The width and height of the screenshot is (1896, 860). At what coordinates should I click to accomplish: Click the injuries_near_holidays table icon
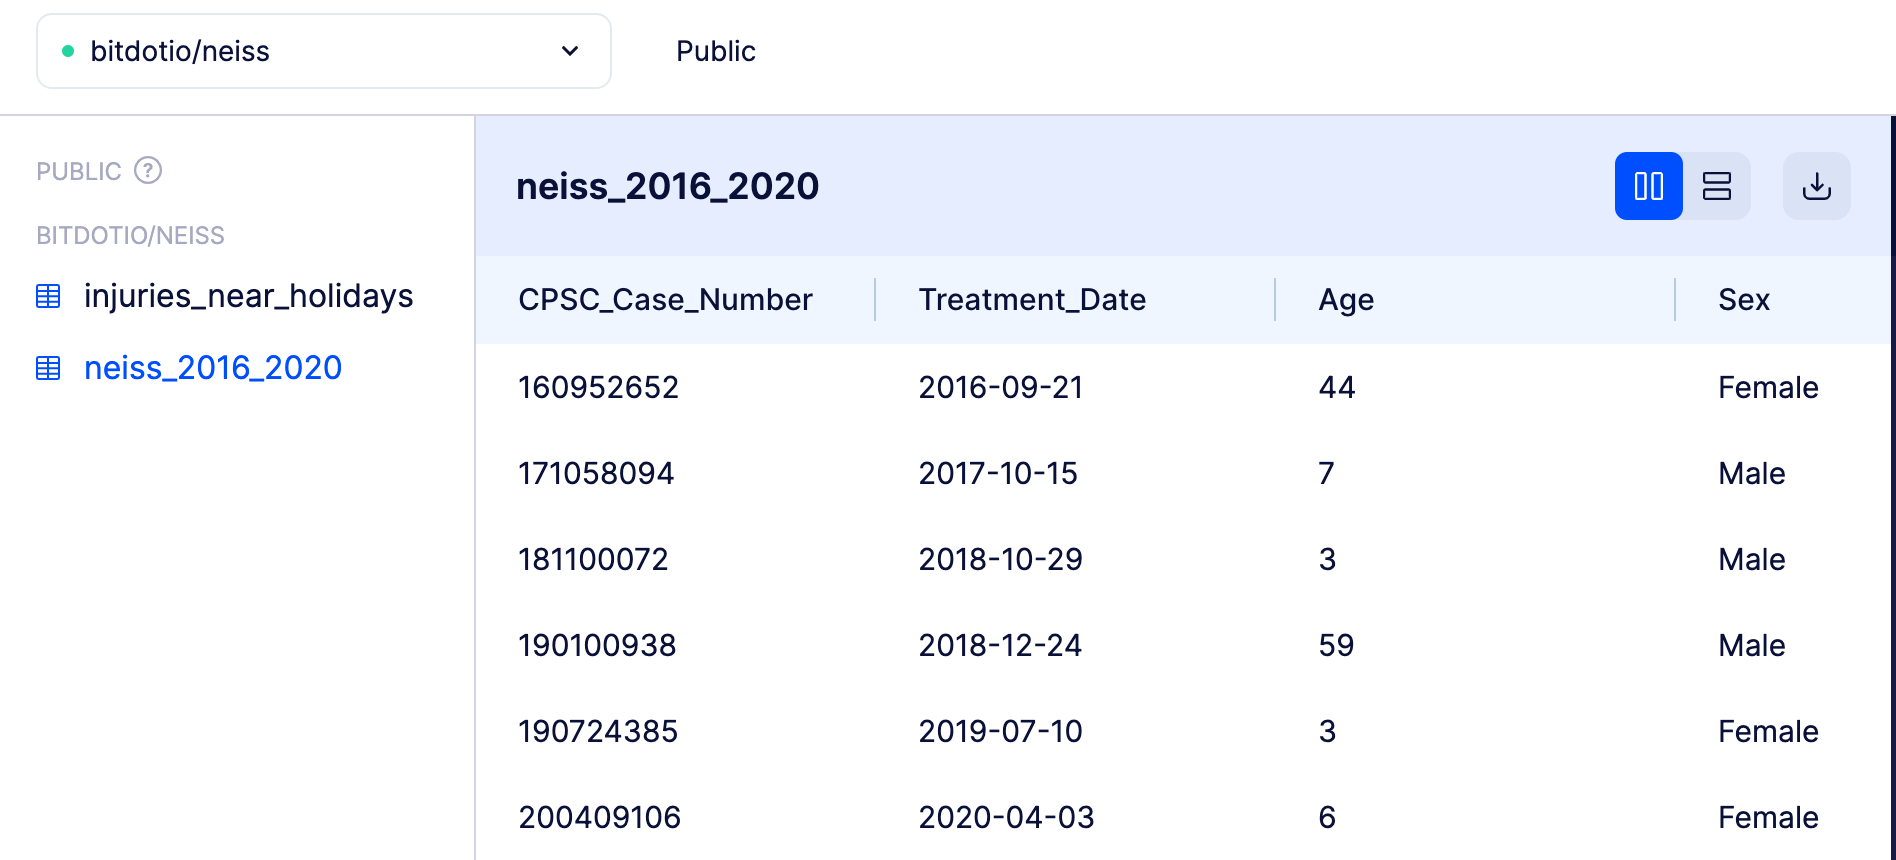click(48, 296)
